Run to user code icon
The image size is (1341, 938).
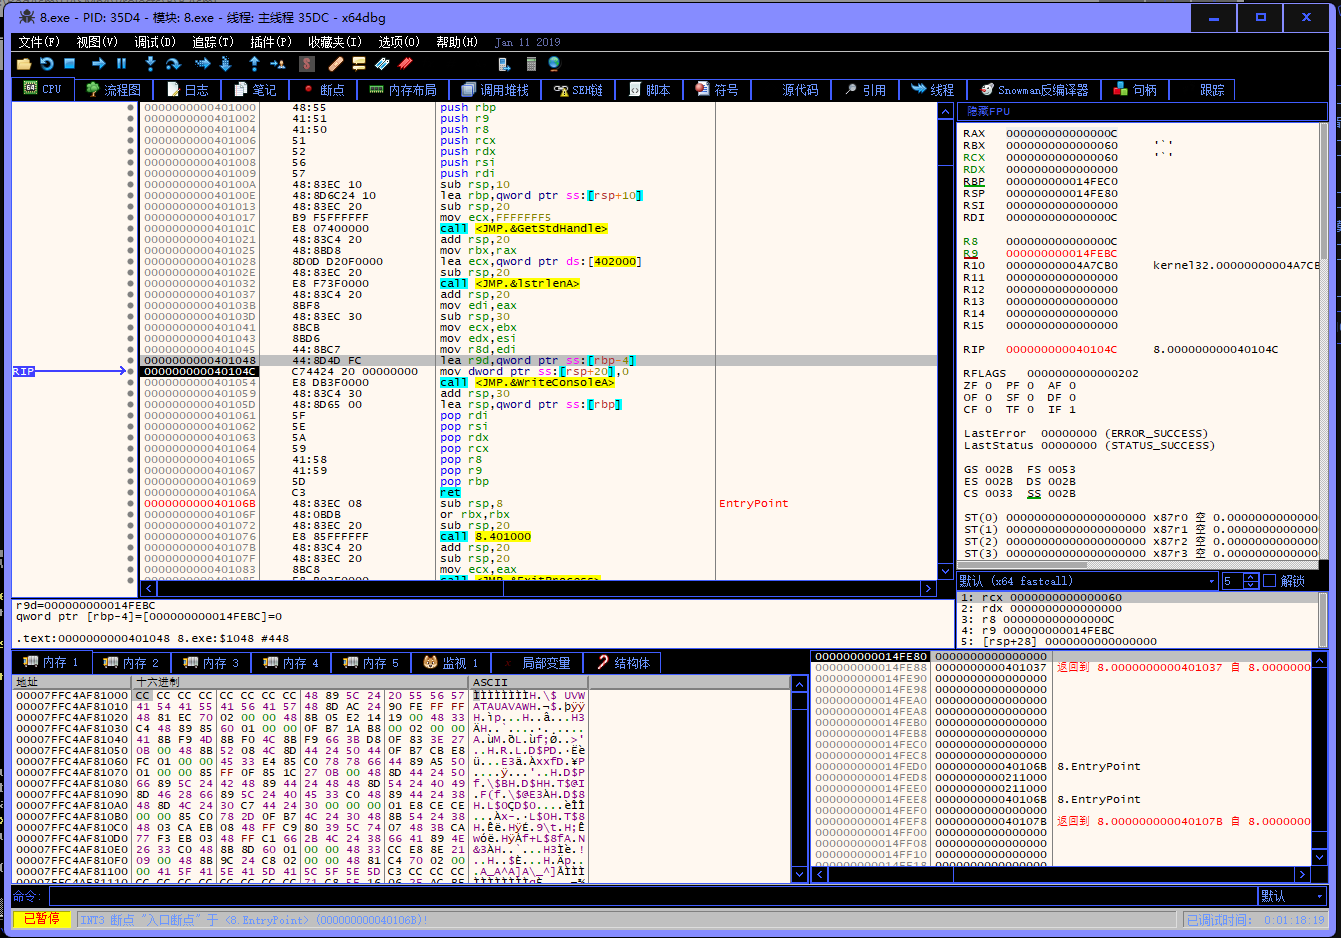(x=278, y=63)
